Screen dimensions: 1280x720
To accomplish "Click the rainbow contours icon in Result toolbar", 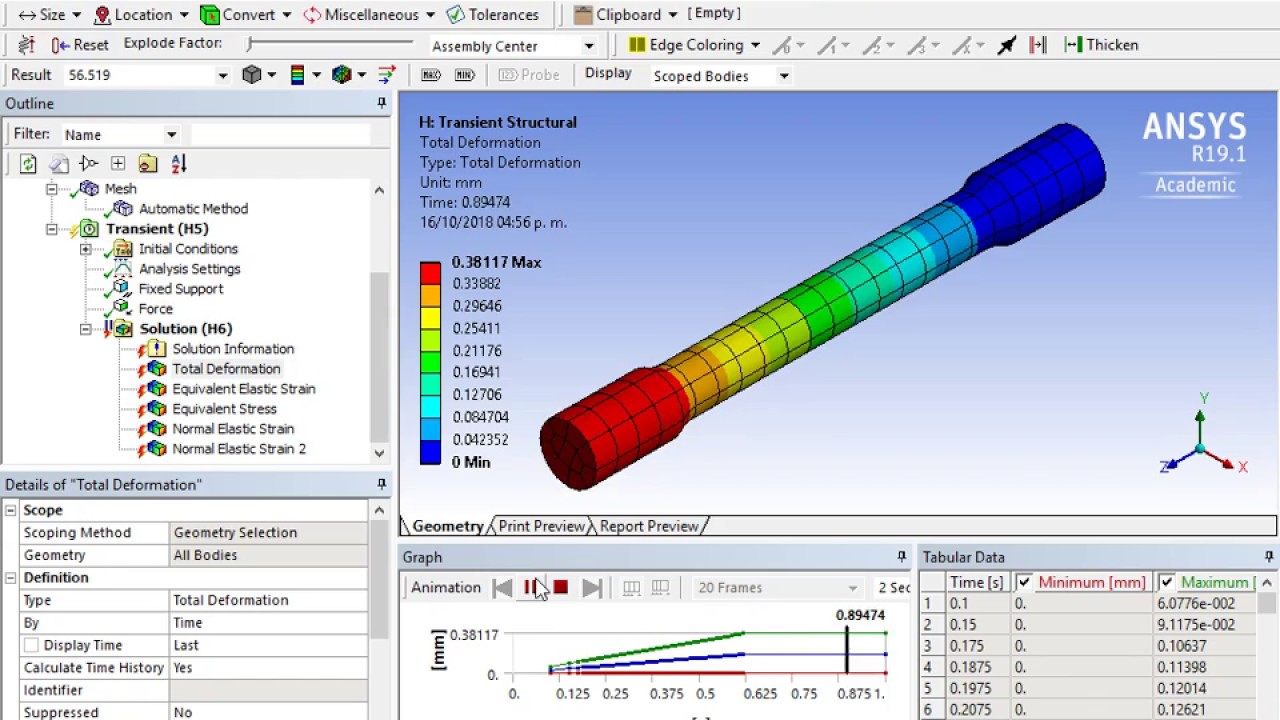I will [297, 75].
